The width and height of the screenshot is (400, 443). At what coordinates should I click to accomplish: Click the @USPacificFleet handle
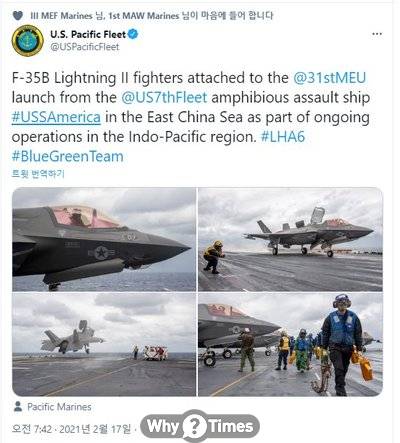[85, 47]
